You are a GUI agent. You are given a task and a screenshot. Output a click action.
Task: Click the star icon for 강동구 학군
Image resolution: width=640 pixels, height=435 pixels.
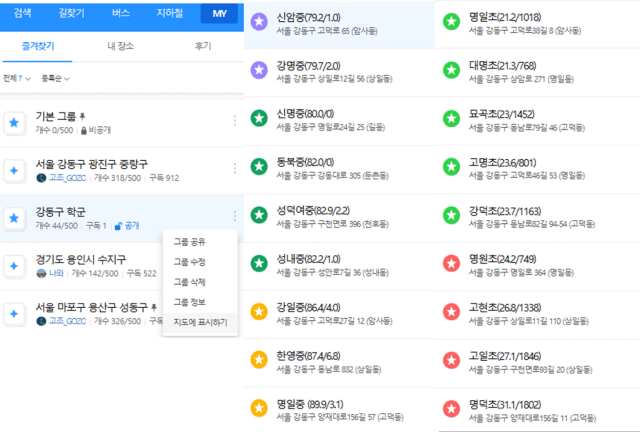coord(14,218)
